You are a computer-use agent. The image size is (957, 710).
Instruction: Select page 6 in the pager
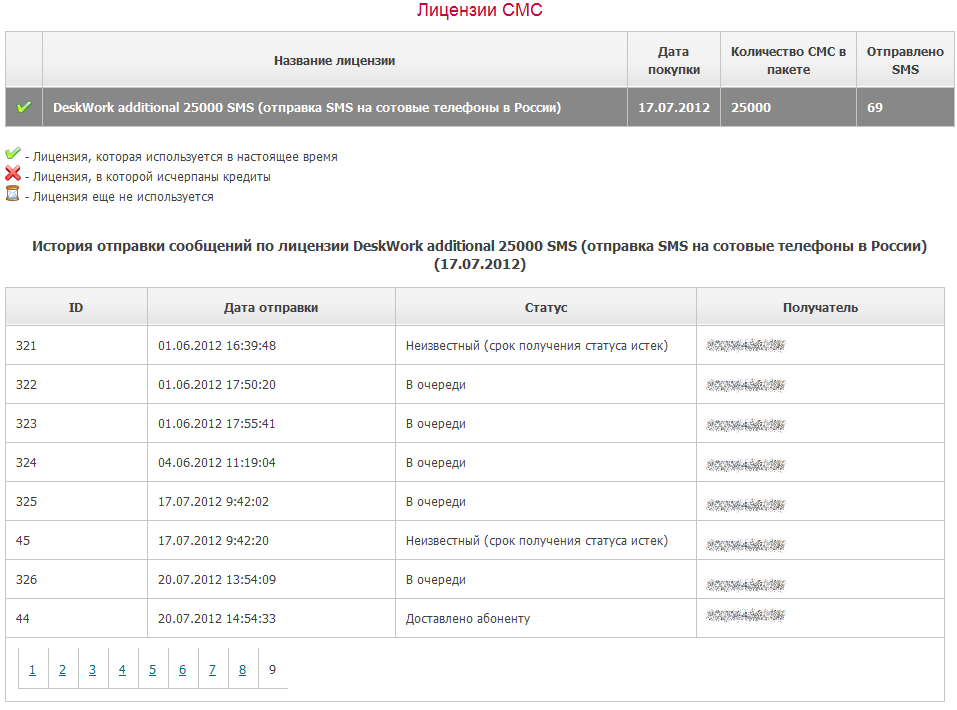tap(182, 670)
